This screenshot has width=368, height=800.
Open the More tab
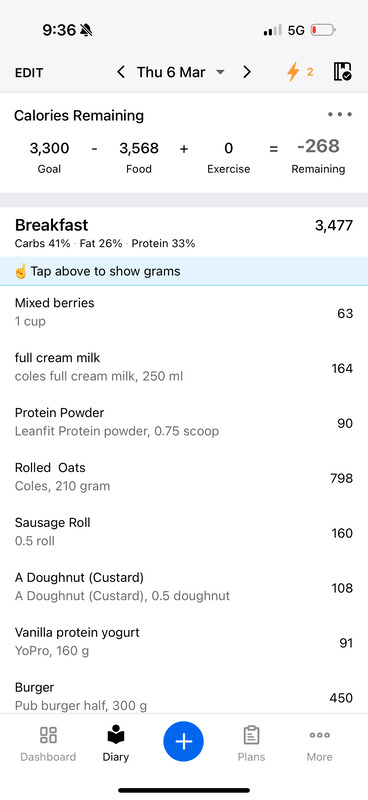[320, 744]
